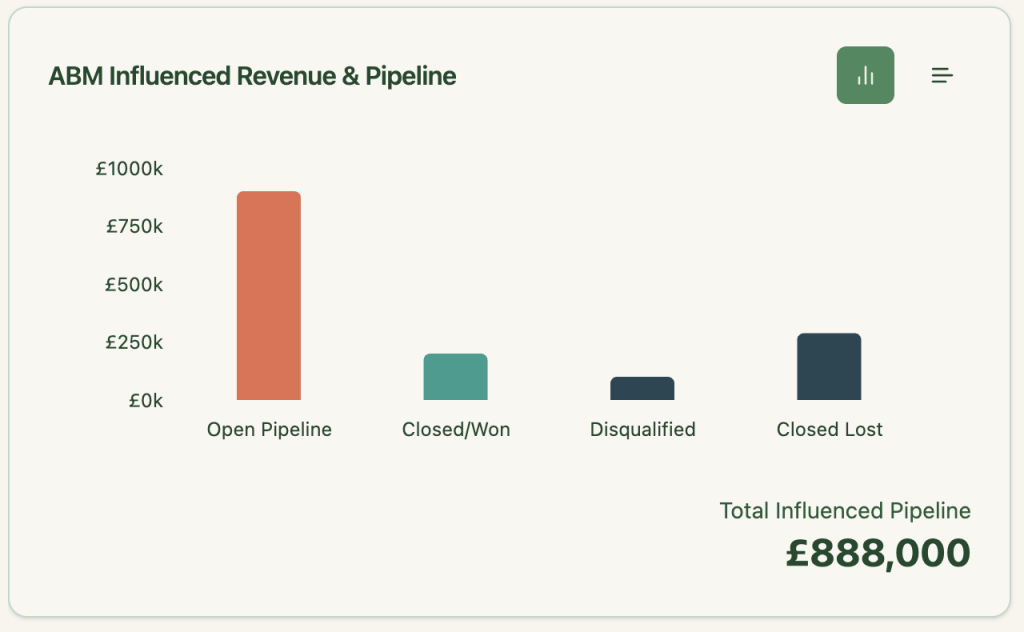
Task: Click the £1000k axis label
Action: pyautogui.click(x=131, y=168)
